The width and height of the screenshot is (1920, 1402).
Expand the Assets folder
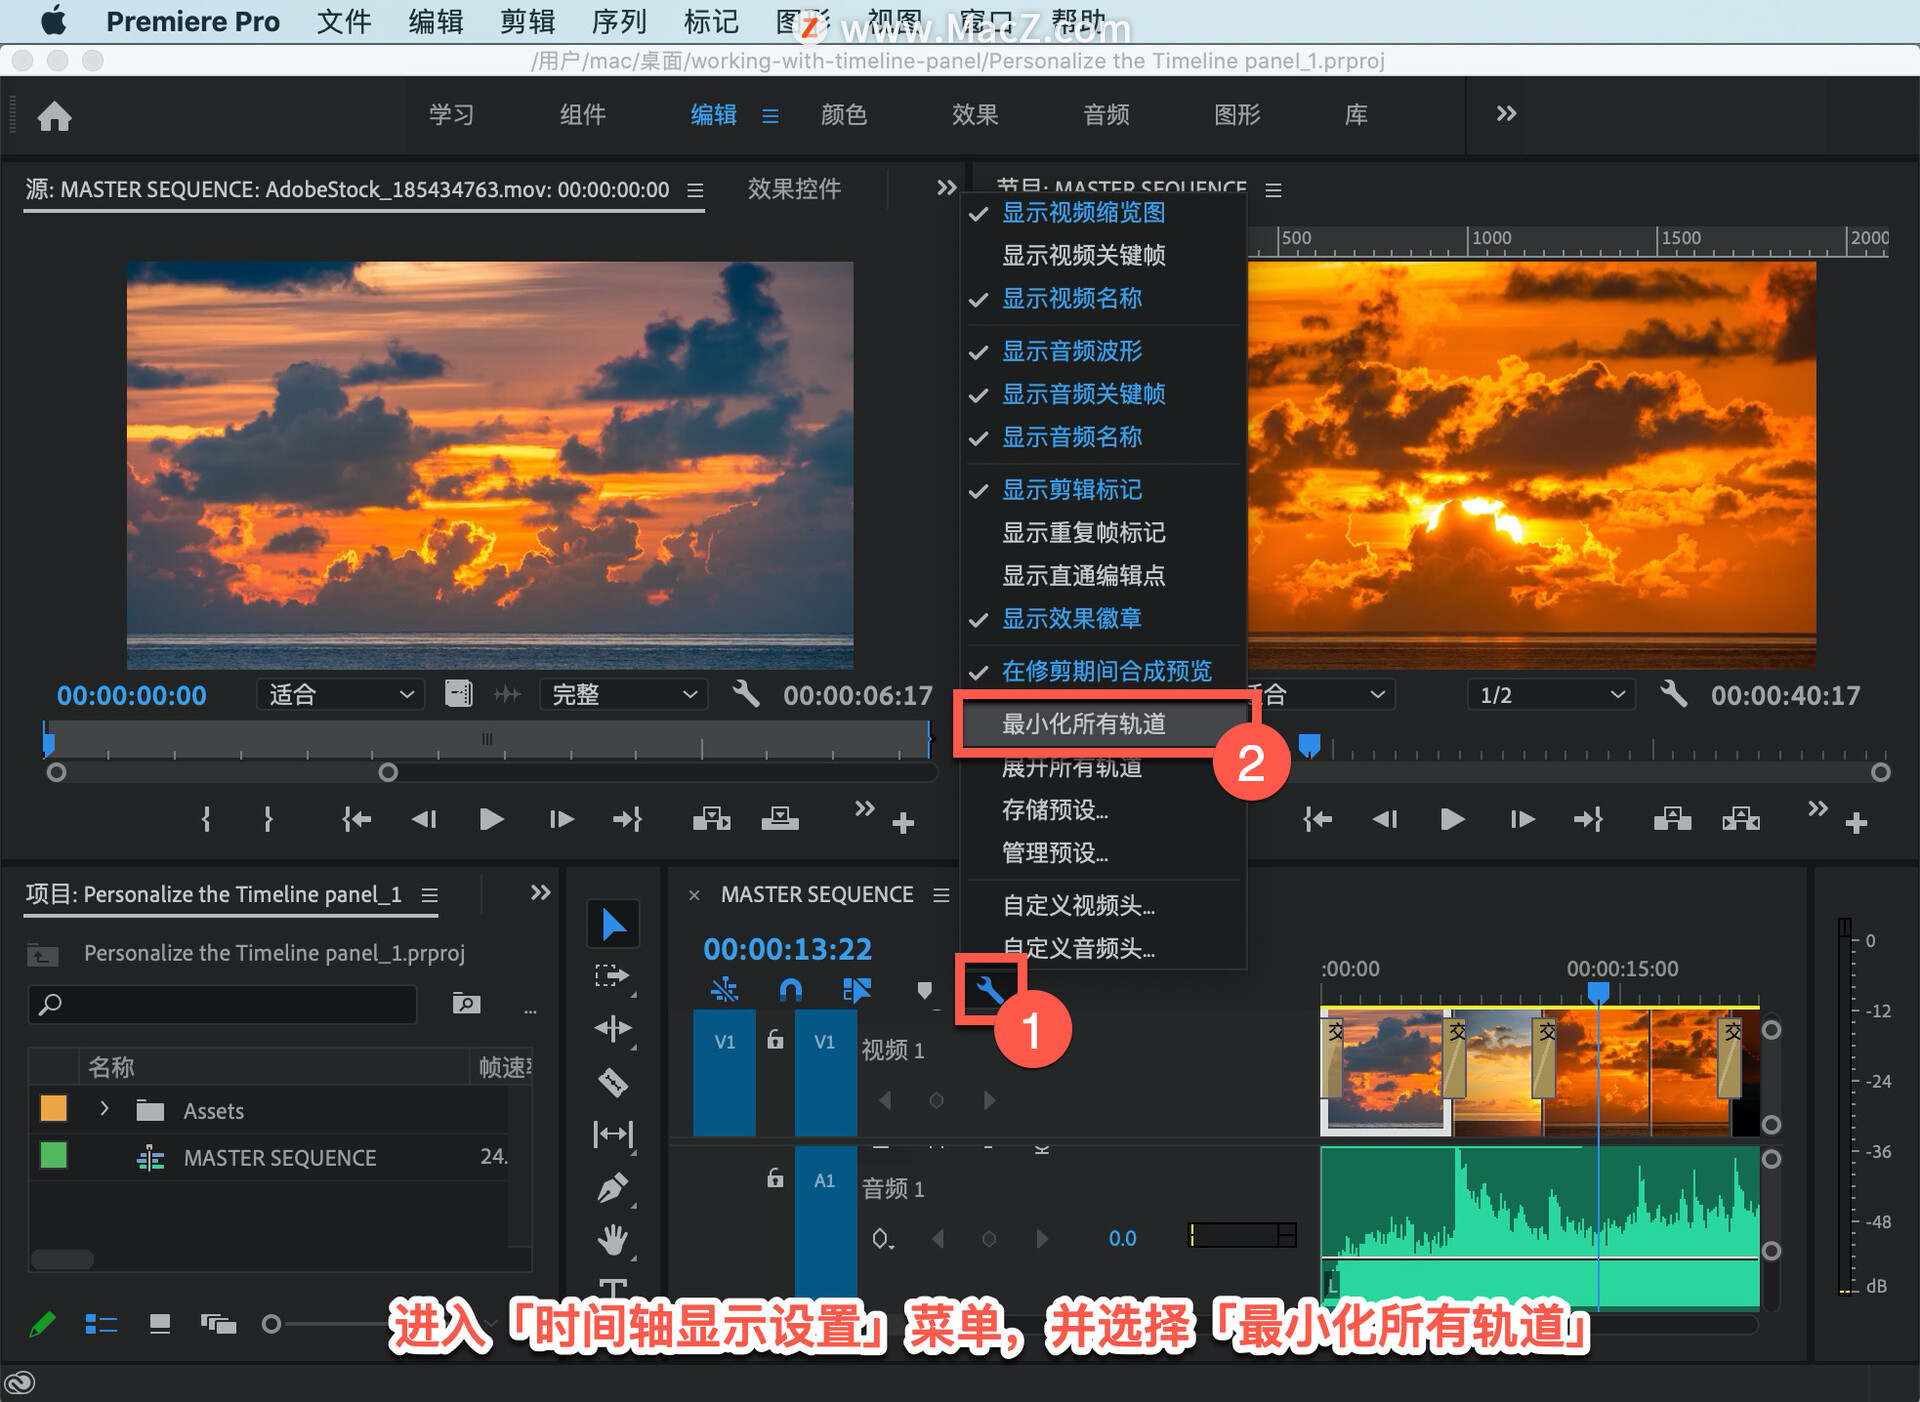pos(104,1109)
